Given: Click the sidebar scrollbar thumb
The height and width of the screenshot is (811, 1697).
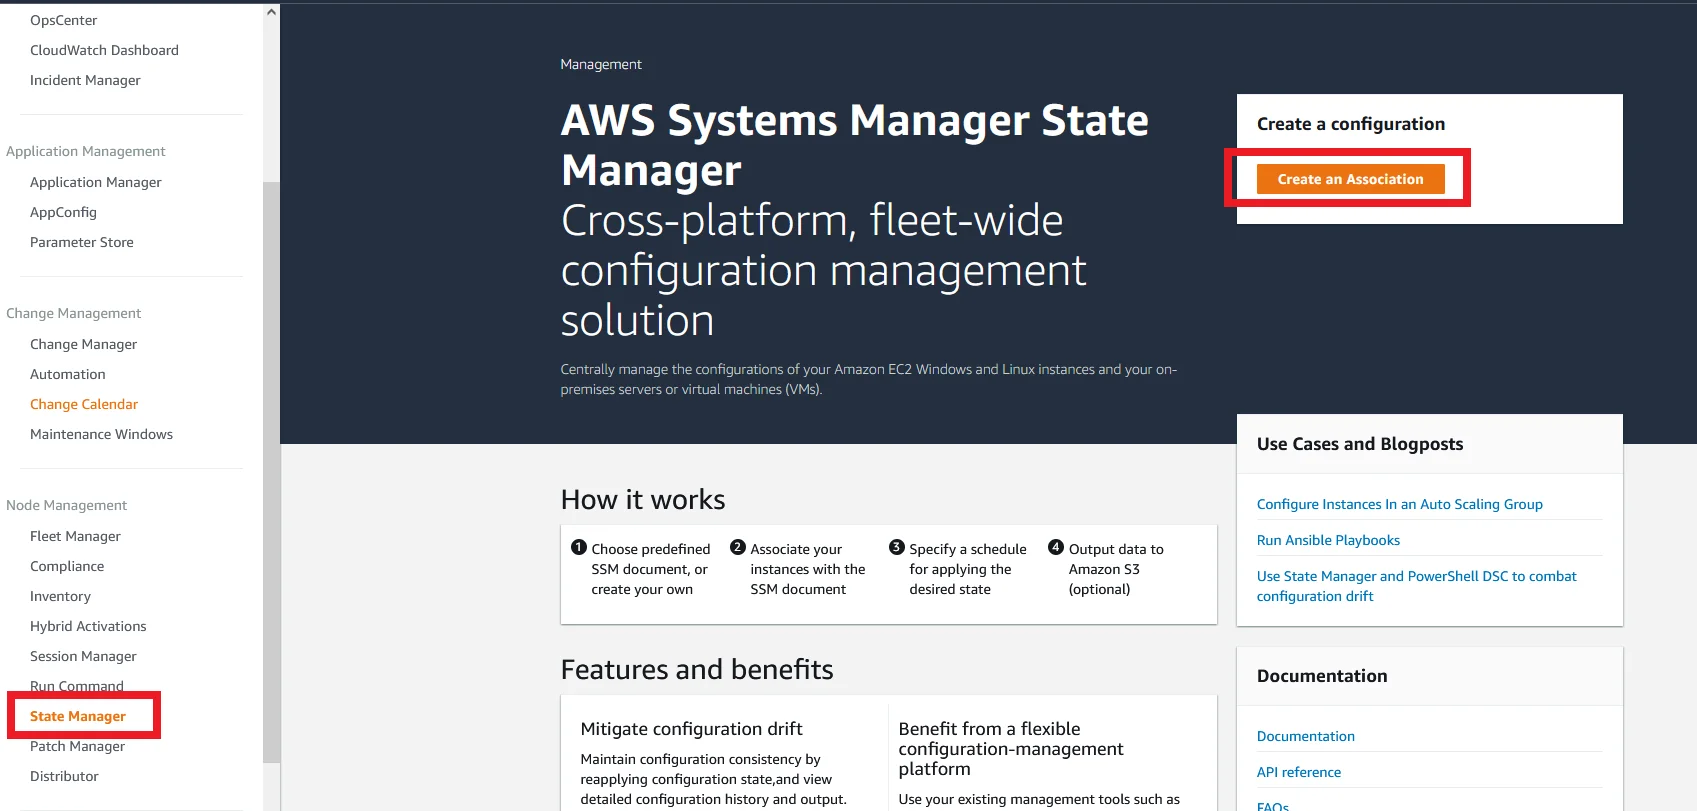Looking at the screenshot, I should pyautogui.click(x=271, y=472).
